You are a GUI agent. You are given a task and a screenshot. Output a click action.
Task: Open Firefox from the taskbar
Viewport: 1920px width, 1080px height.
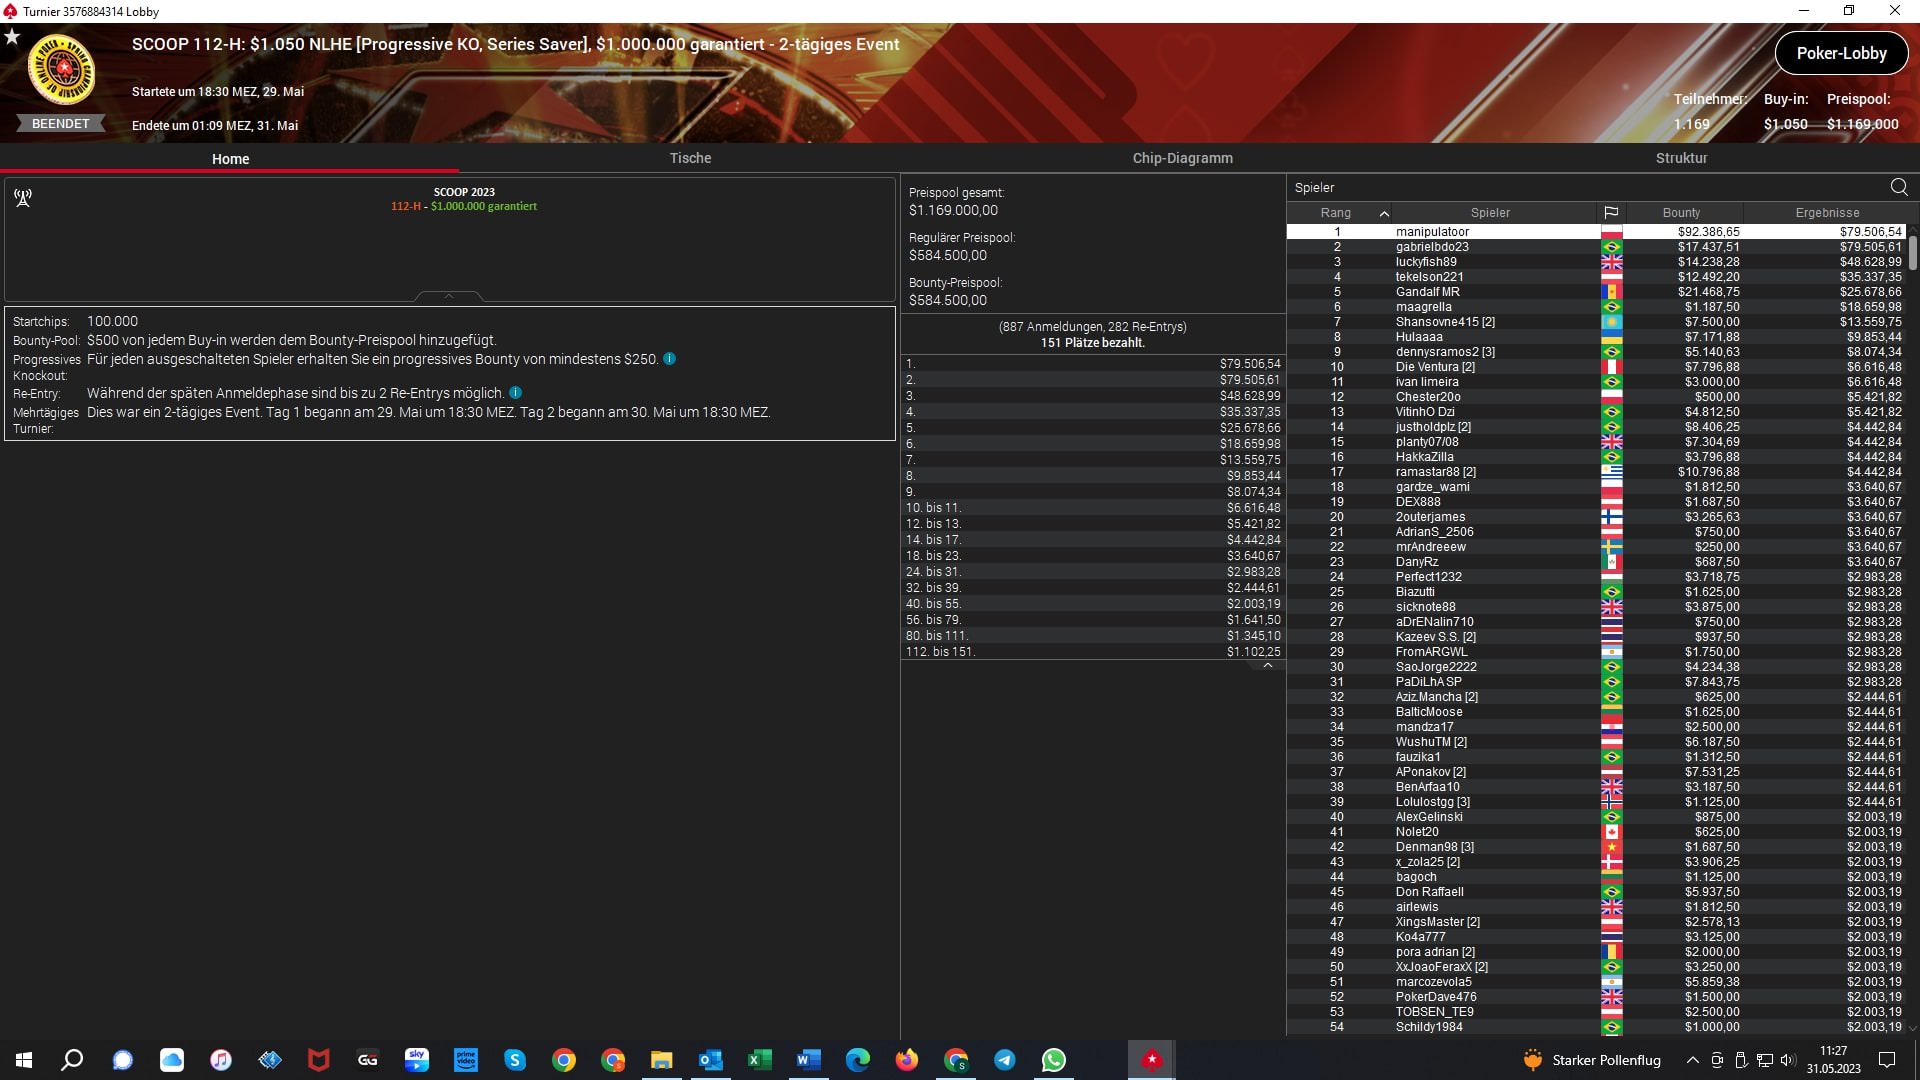tap(907, 1060)
